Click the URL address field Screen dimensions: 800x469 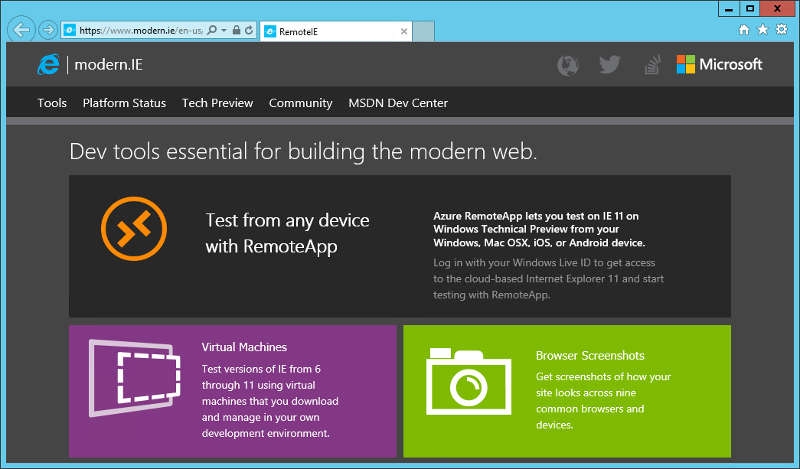(140, 31)
